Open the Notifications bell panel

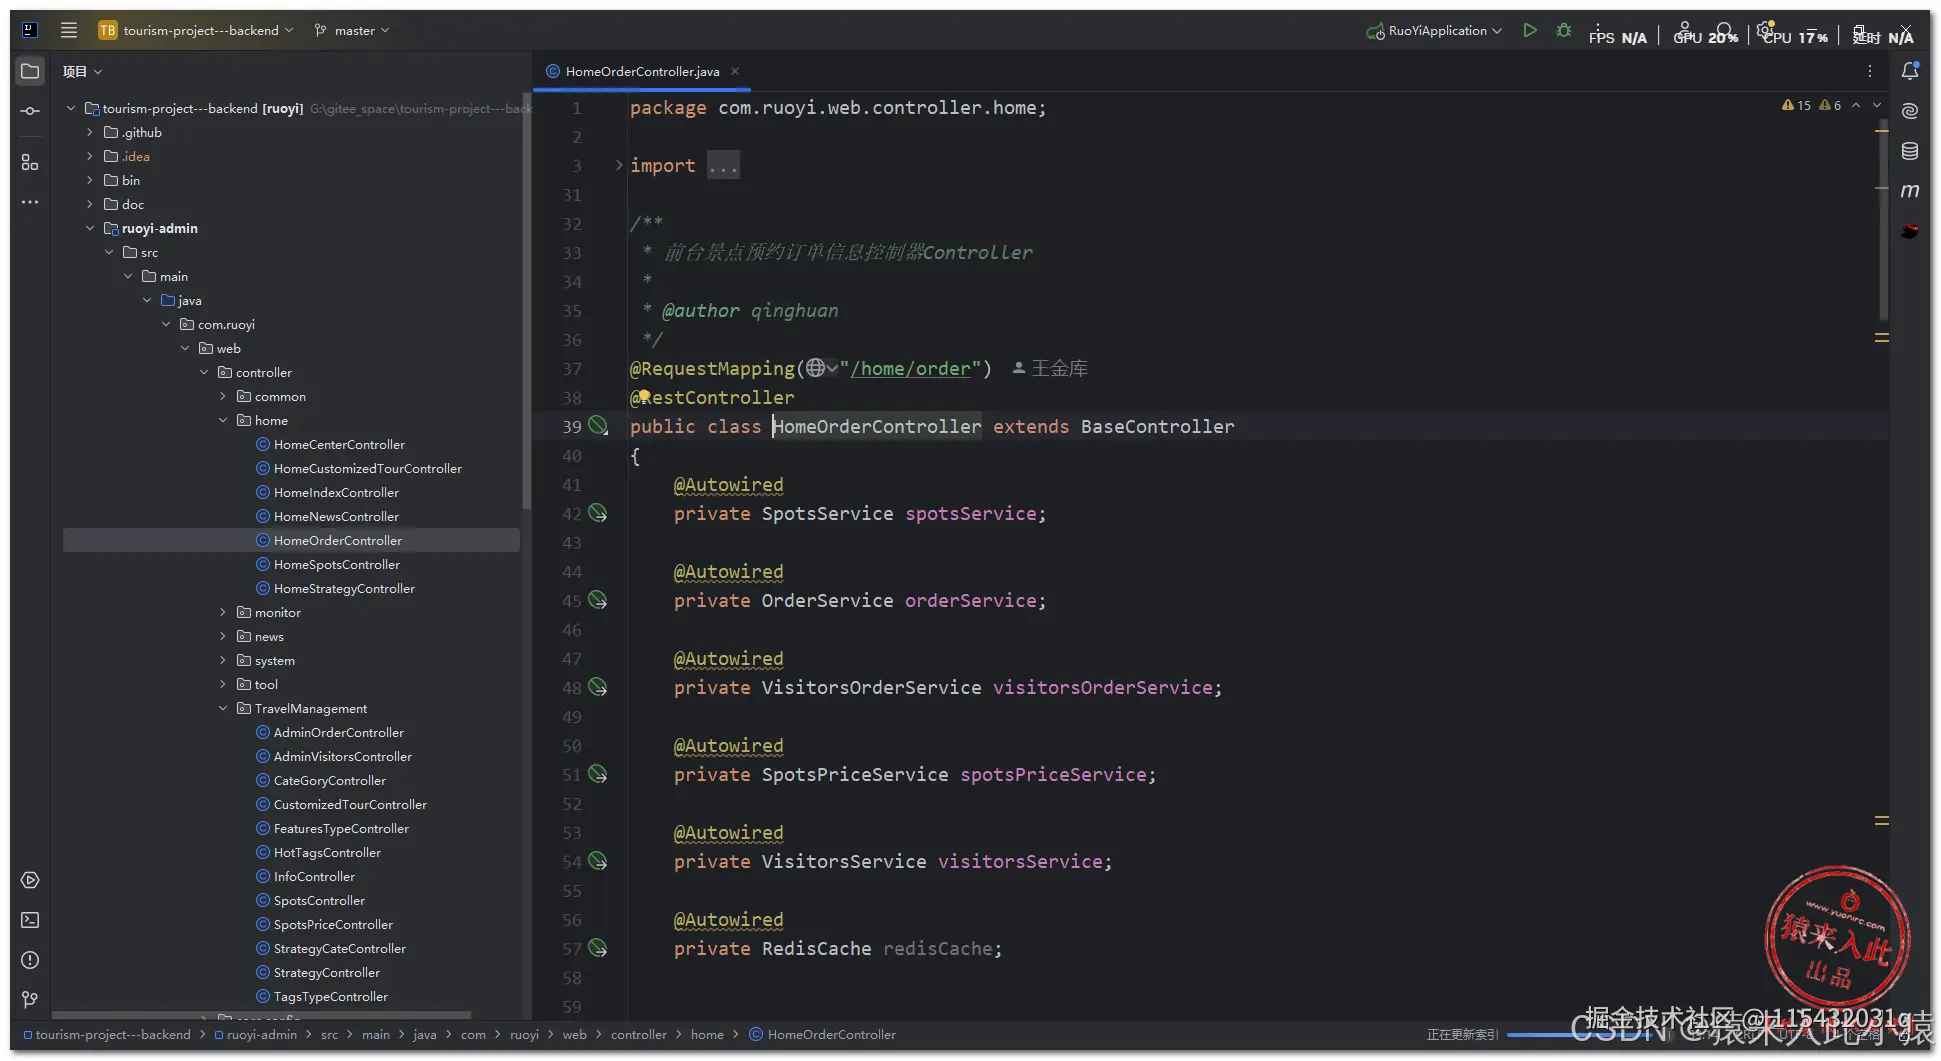[x=1910, y=71]
